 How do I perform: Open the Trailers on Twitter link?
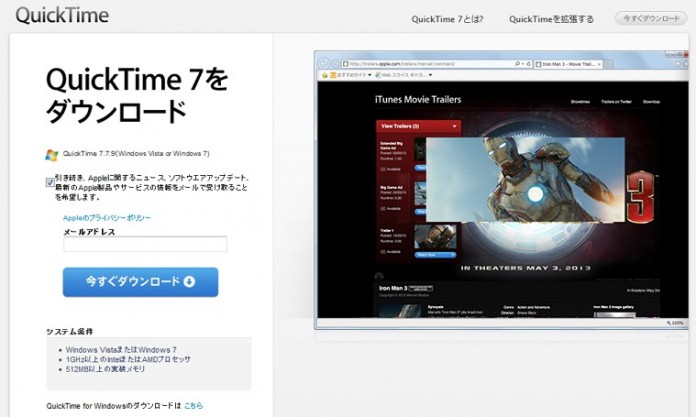(616, 102)
